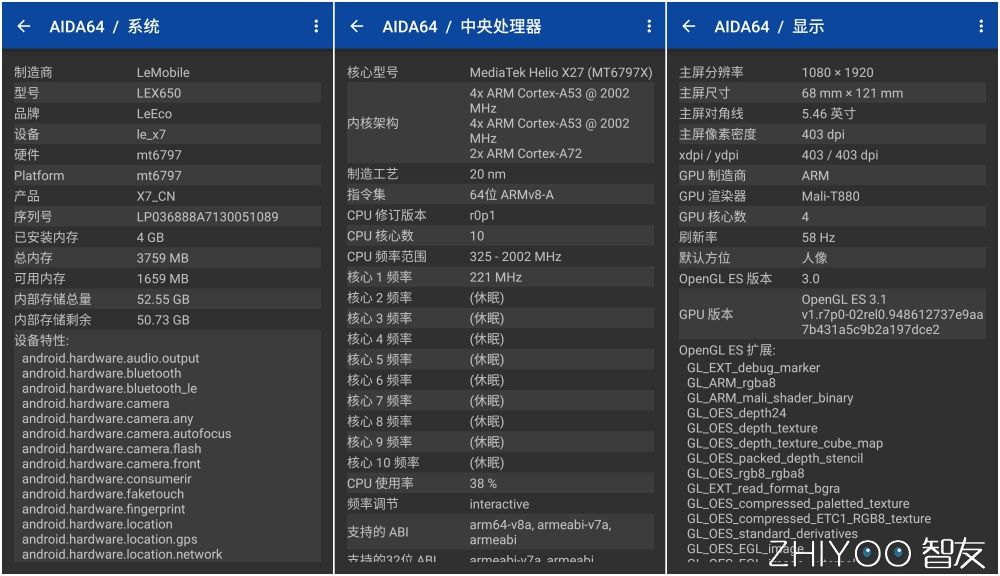Viewport: 1000px width, 576px height.
Task: Tap the CPU 核心数 10 row
Action: [x=500, y=235]
